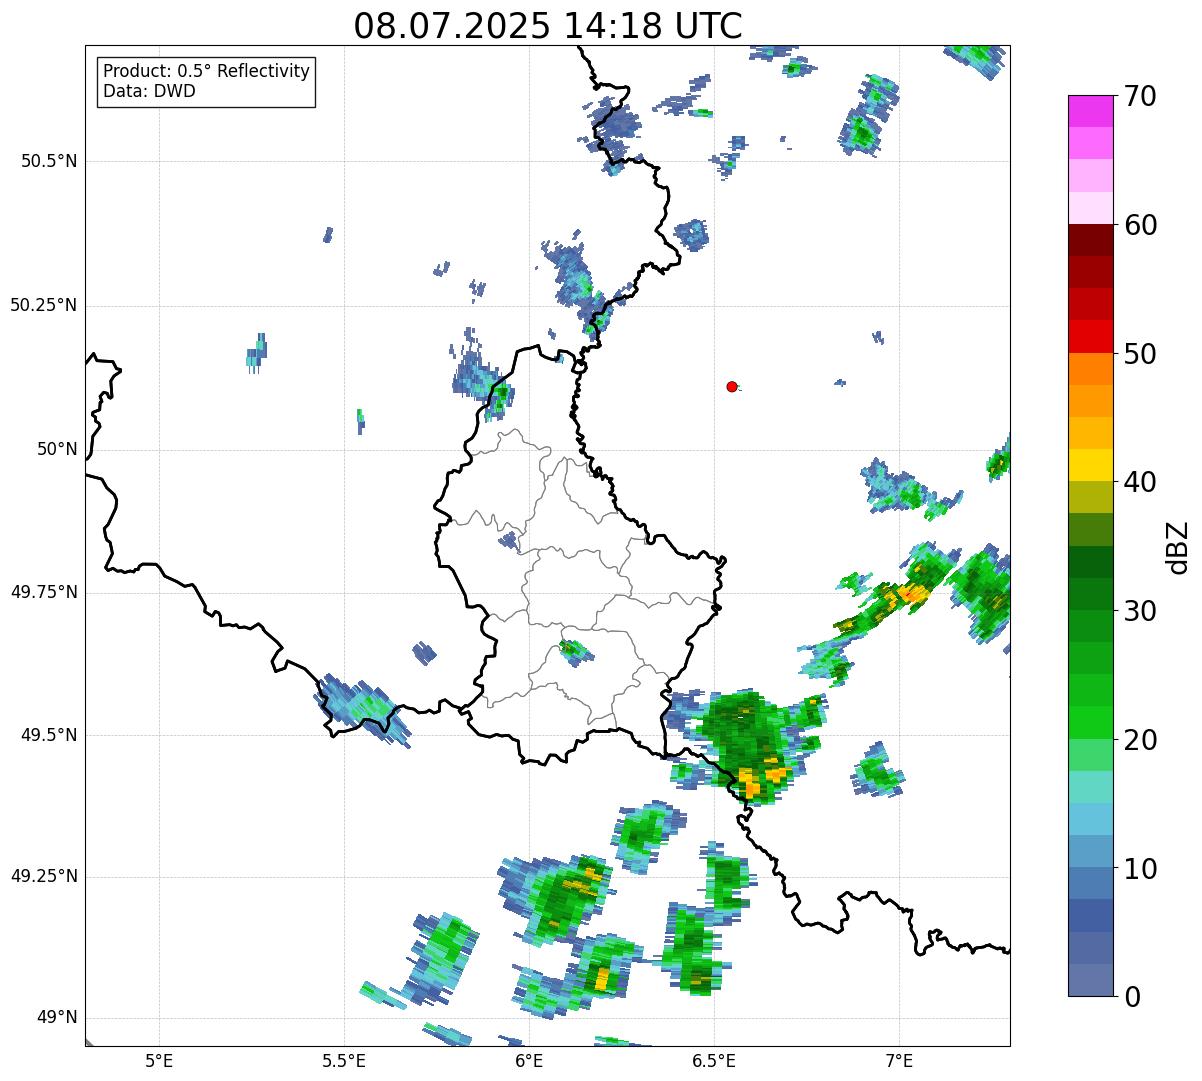Click the magenta top swatch of the colorbar

[1091, 111]
